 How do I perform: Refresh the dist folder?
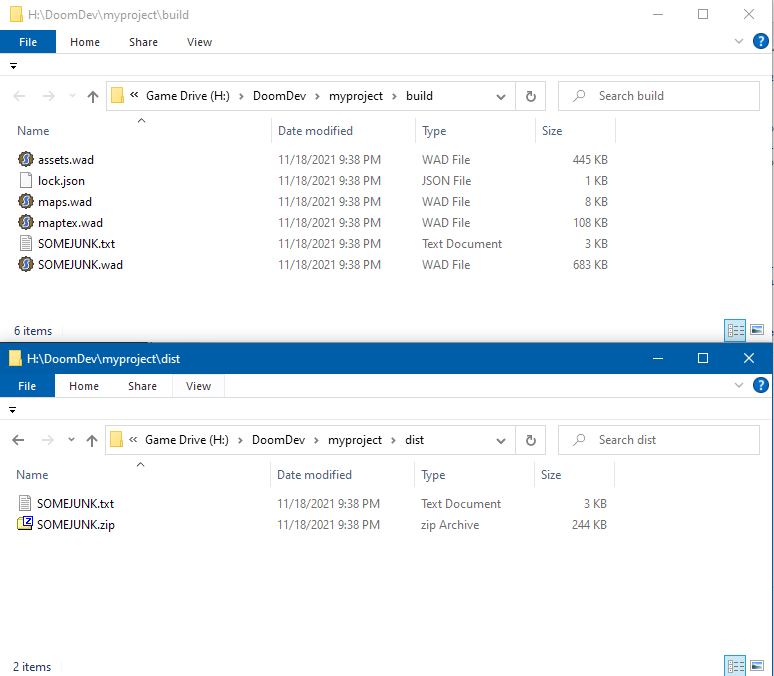tap(531, 440)
